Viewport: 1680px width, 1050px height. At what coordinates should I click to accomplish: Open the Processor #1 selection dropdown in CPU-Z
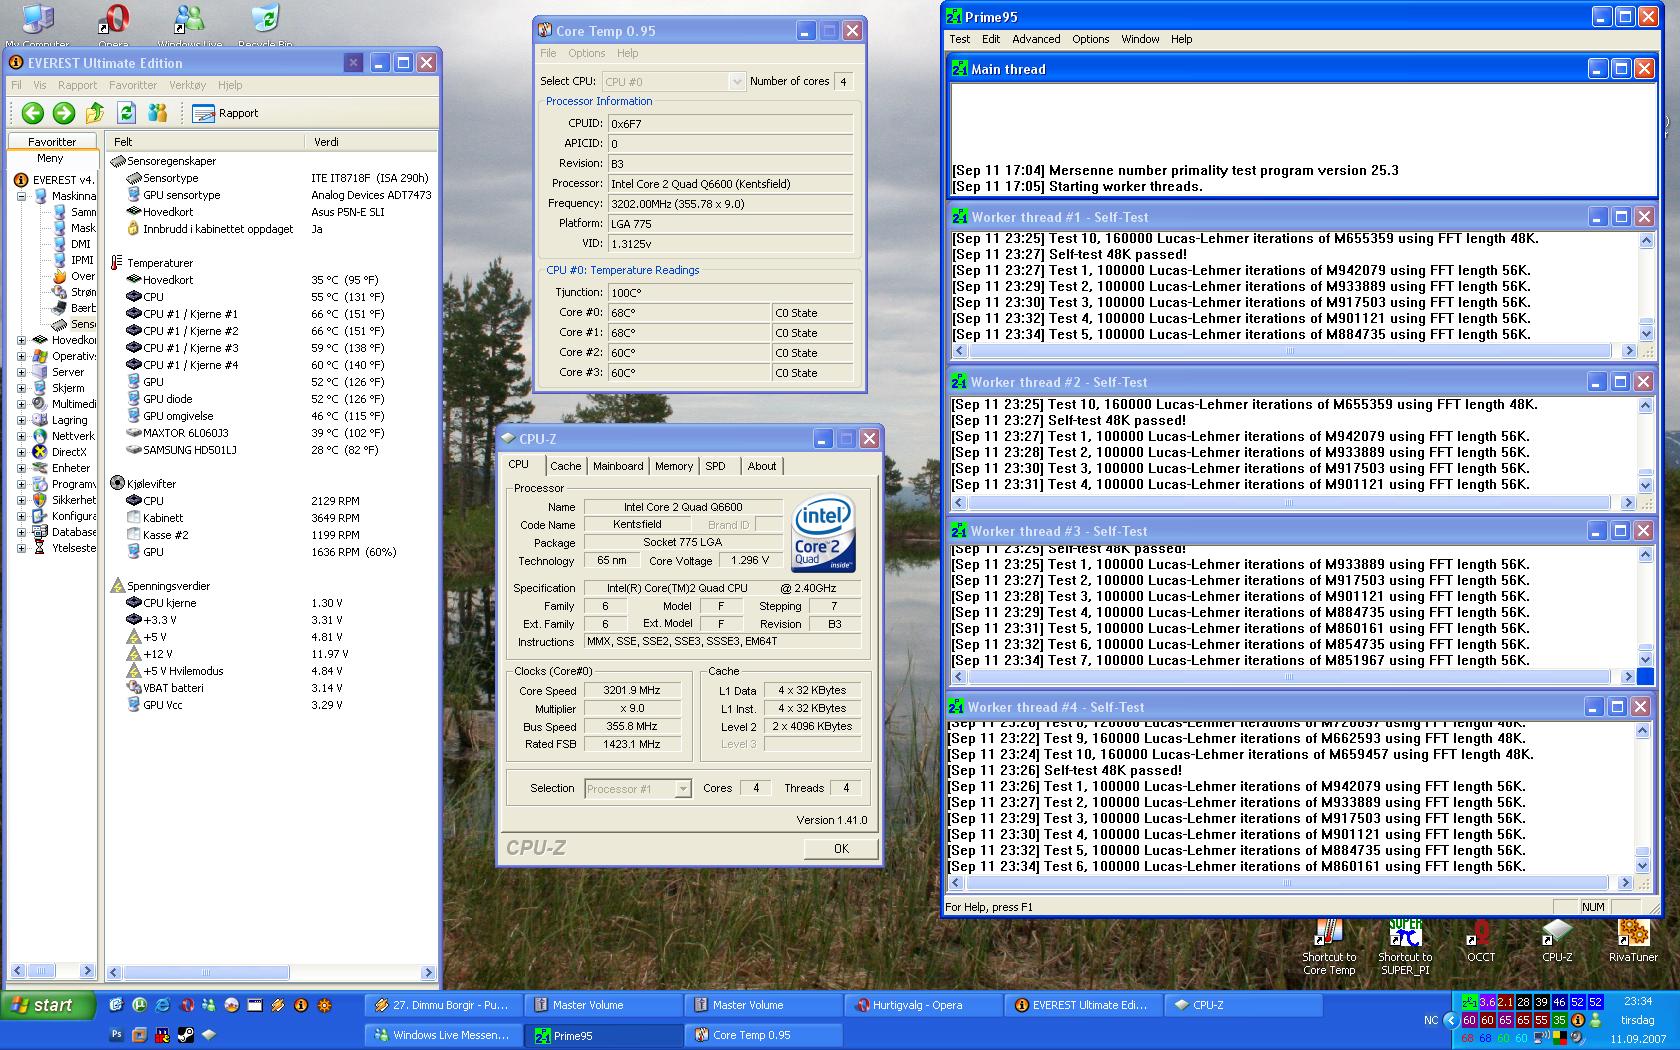point(682,789)
